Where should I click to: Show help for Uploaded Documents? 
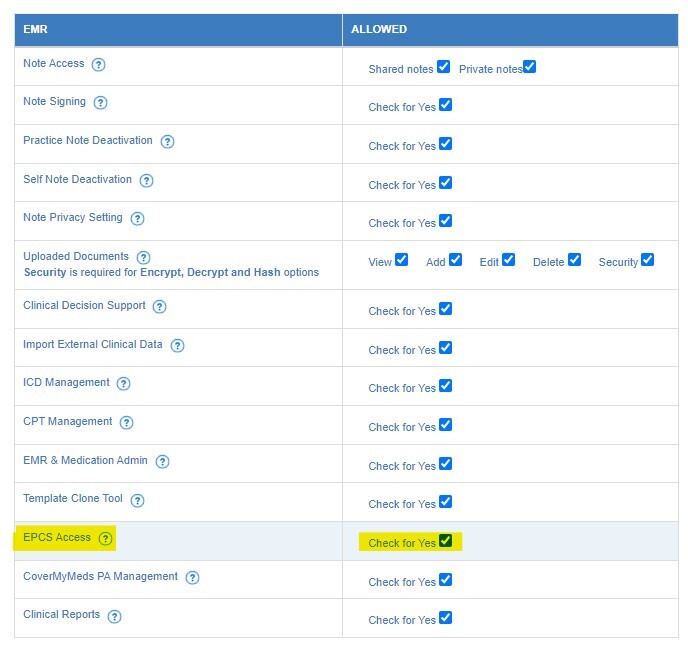[143, 258]
